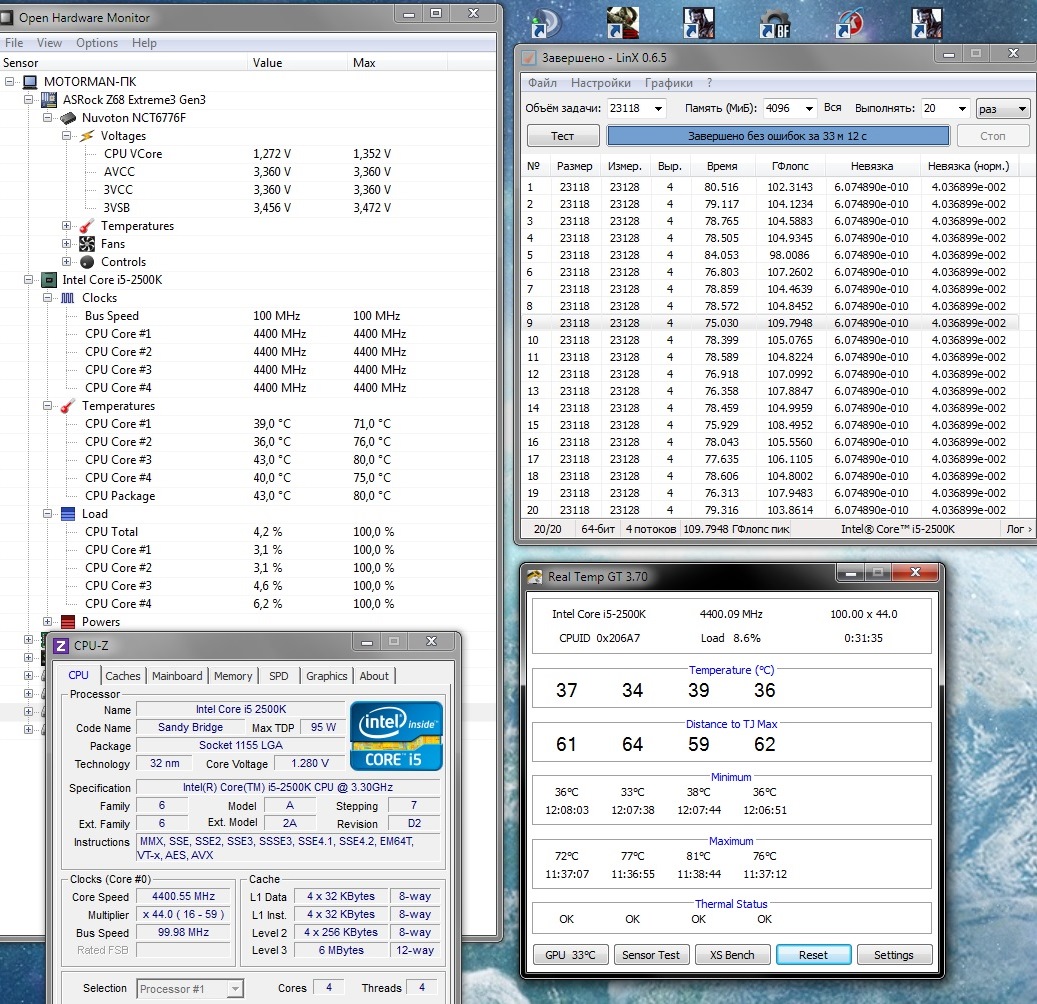Switch to the Graphics tab in CPU-Z
Image resolution: width=1037 pixels, height=1004 pixels.
[x=327, y=676]
